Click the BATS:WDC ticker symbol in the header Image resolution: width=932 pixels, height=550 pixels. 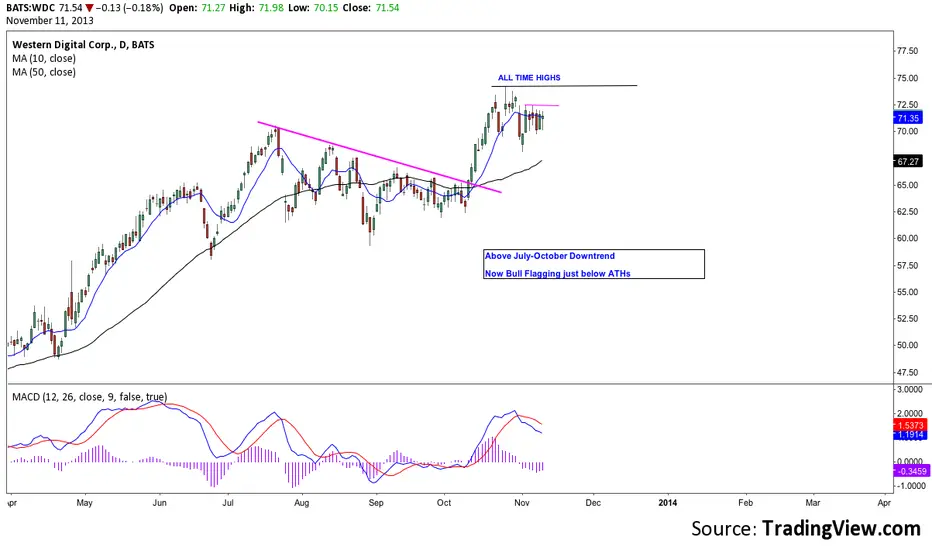click(31, 8)
